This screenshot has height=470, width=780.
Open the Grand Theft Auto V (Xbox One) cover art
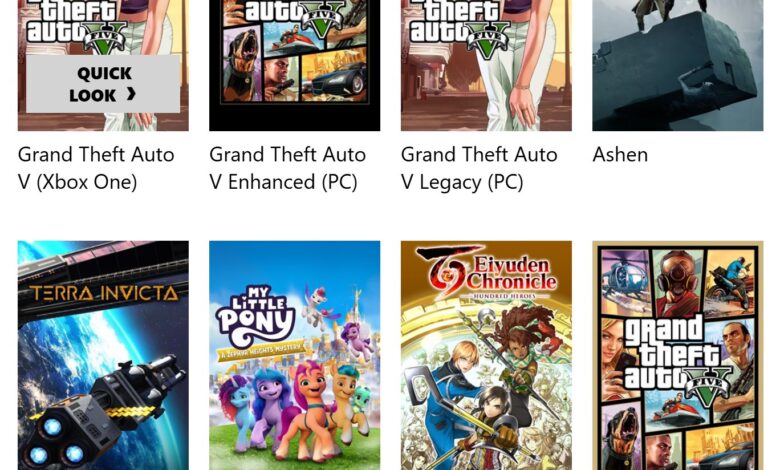pyautogui.click(x=103, y=65)
